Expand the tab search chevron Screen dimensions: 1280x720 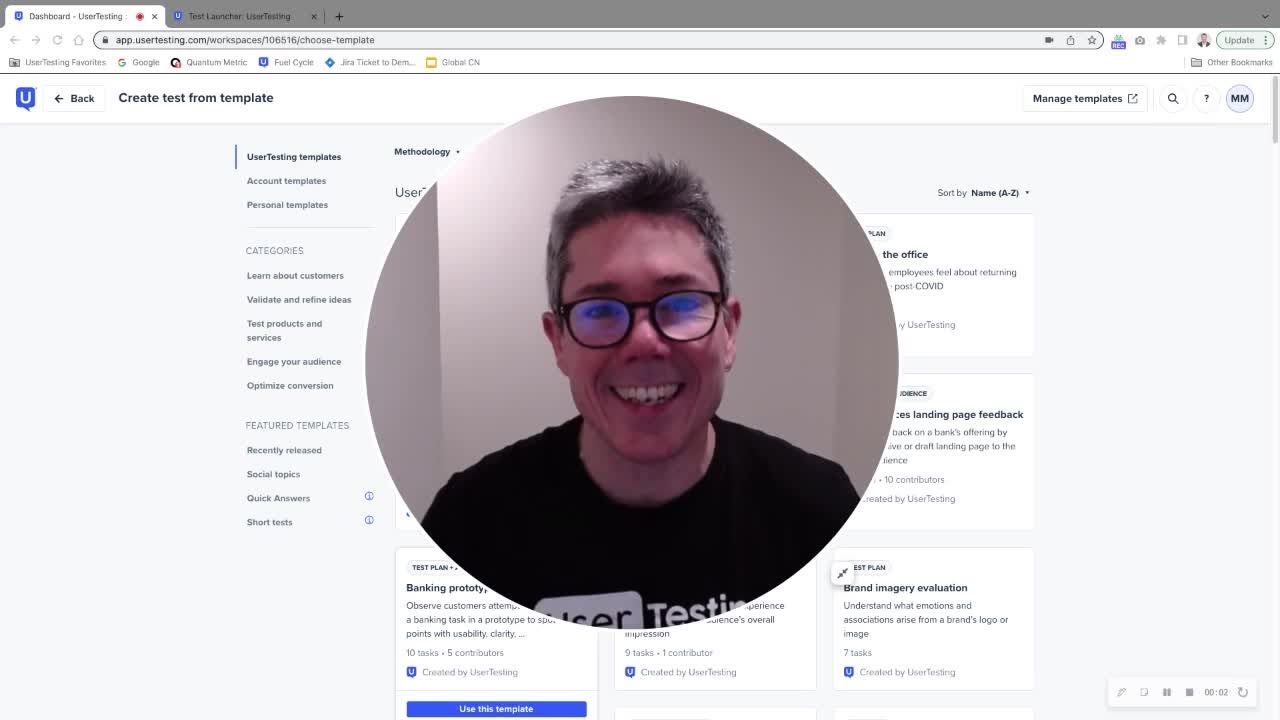pos(1265,16)
